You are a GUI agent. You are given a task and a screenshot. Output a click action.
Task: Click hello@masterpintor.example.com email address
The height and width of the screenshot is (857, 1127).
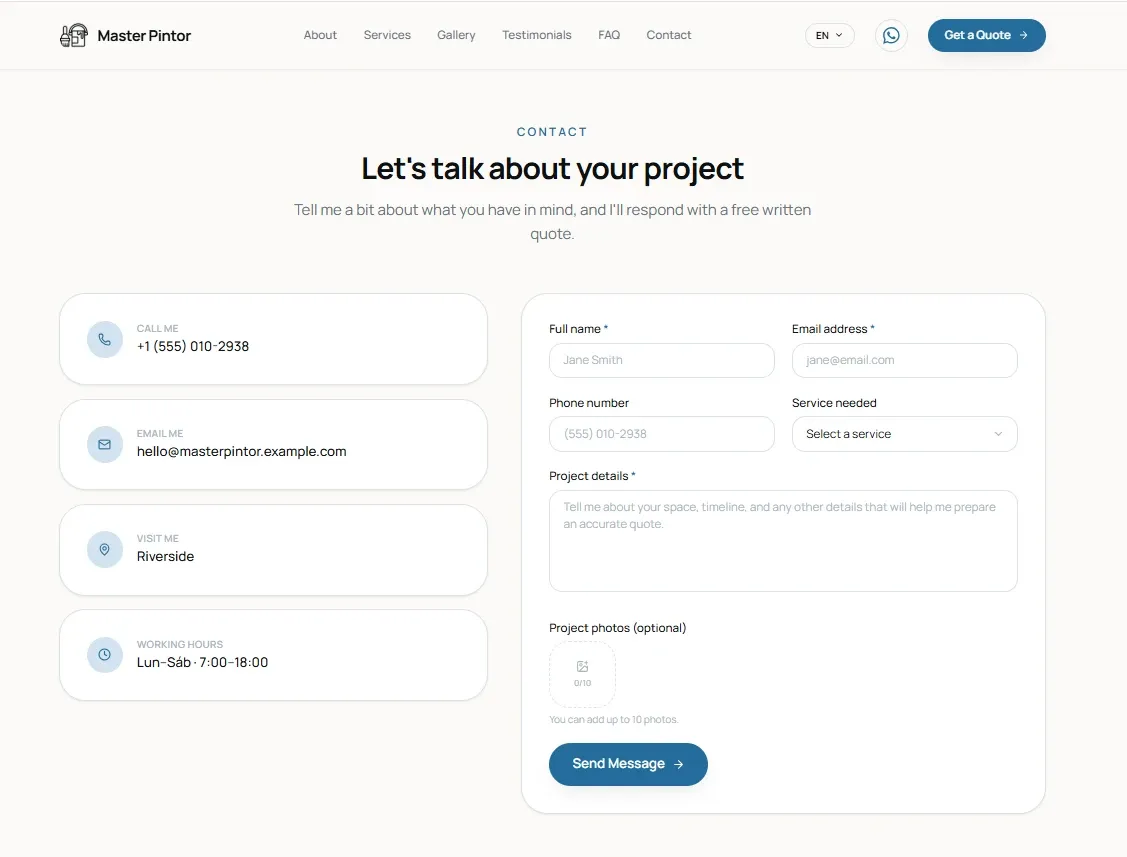(242, 452)
